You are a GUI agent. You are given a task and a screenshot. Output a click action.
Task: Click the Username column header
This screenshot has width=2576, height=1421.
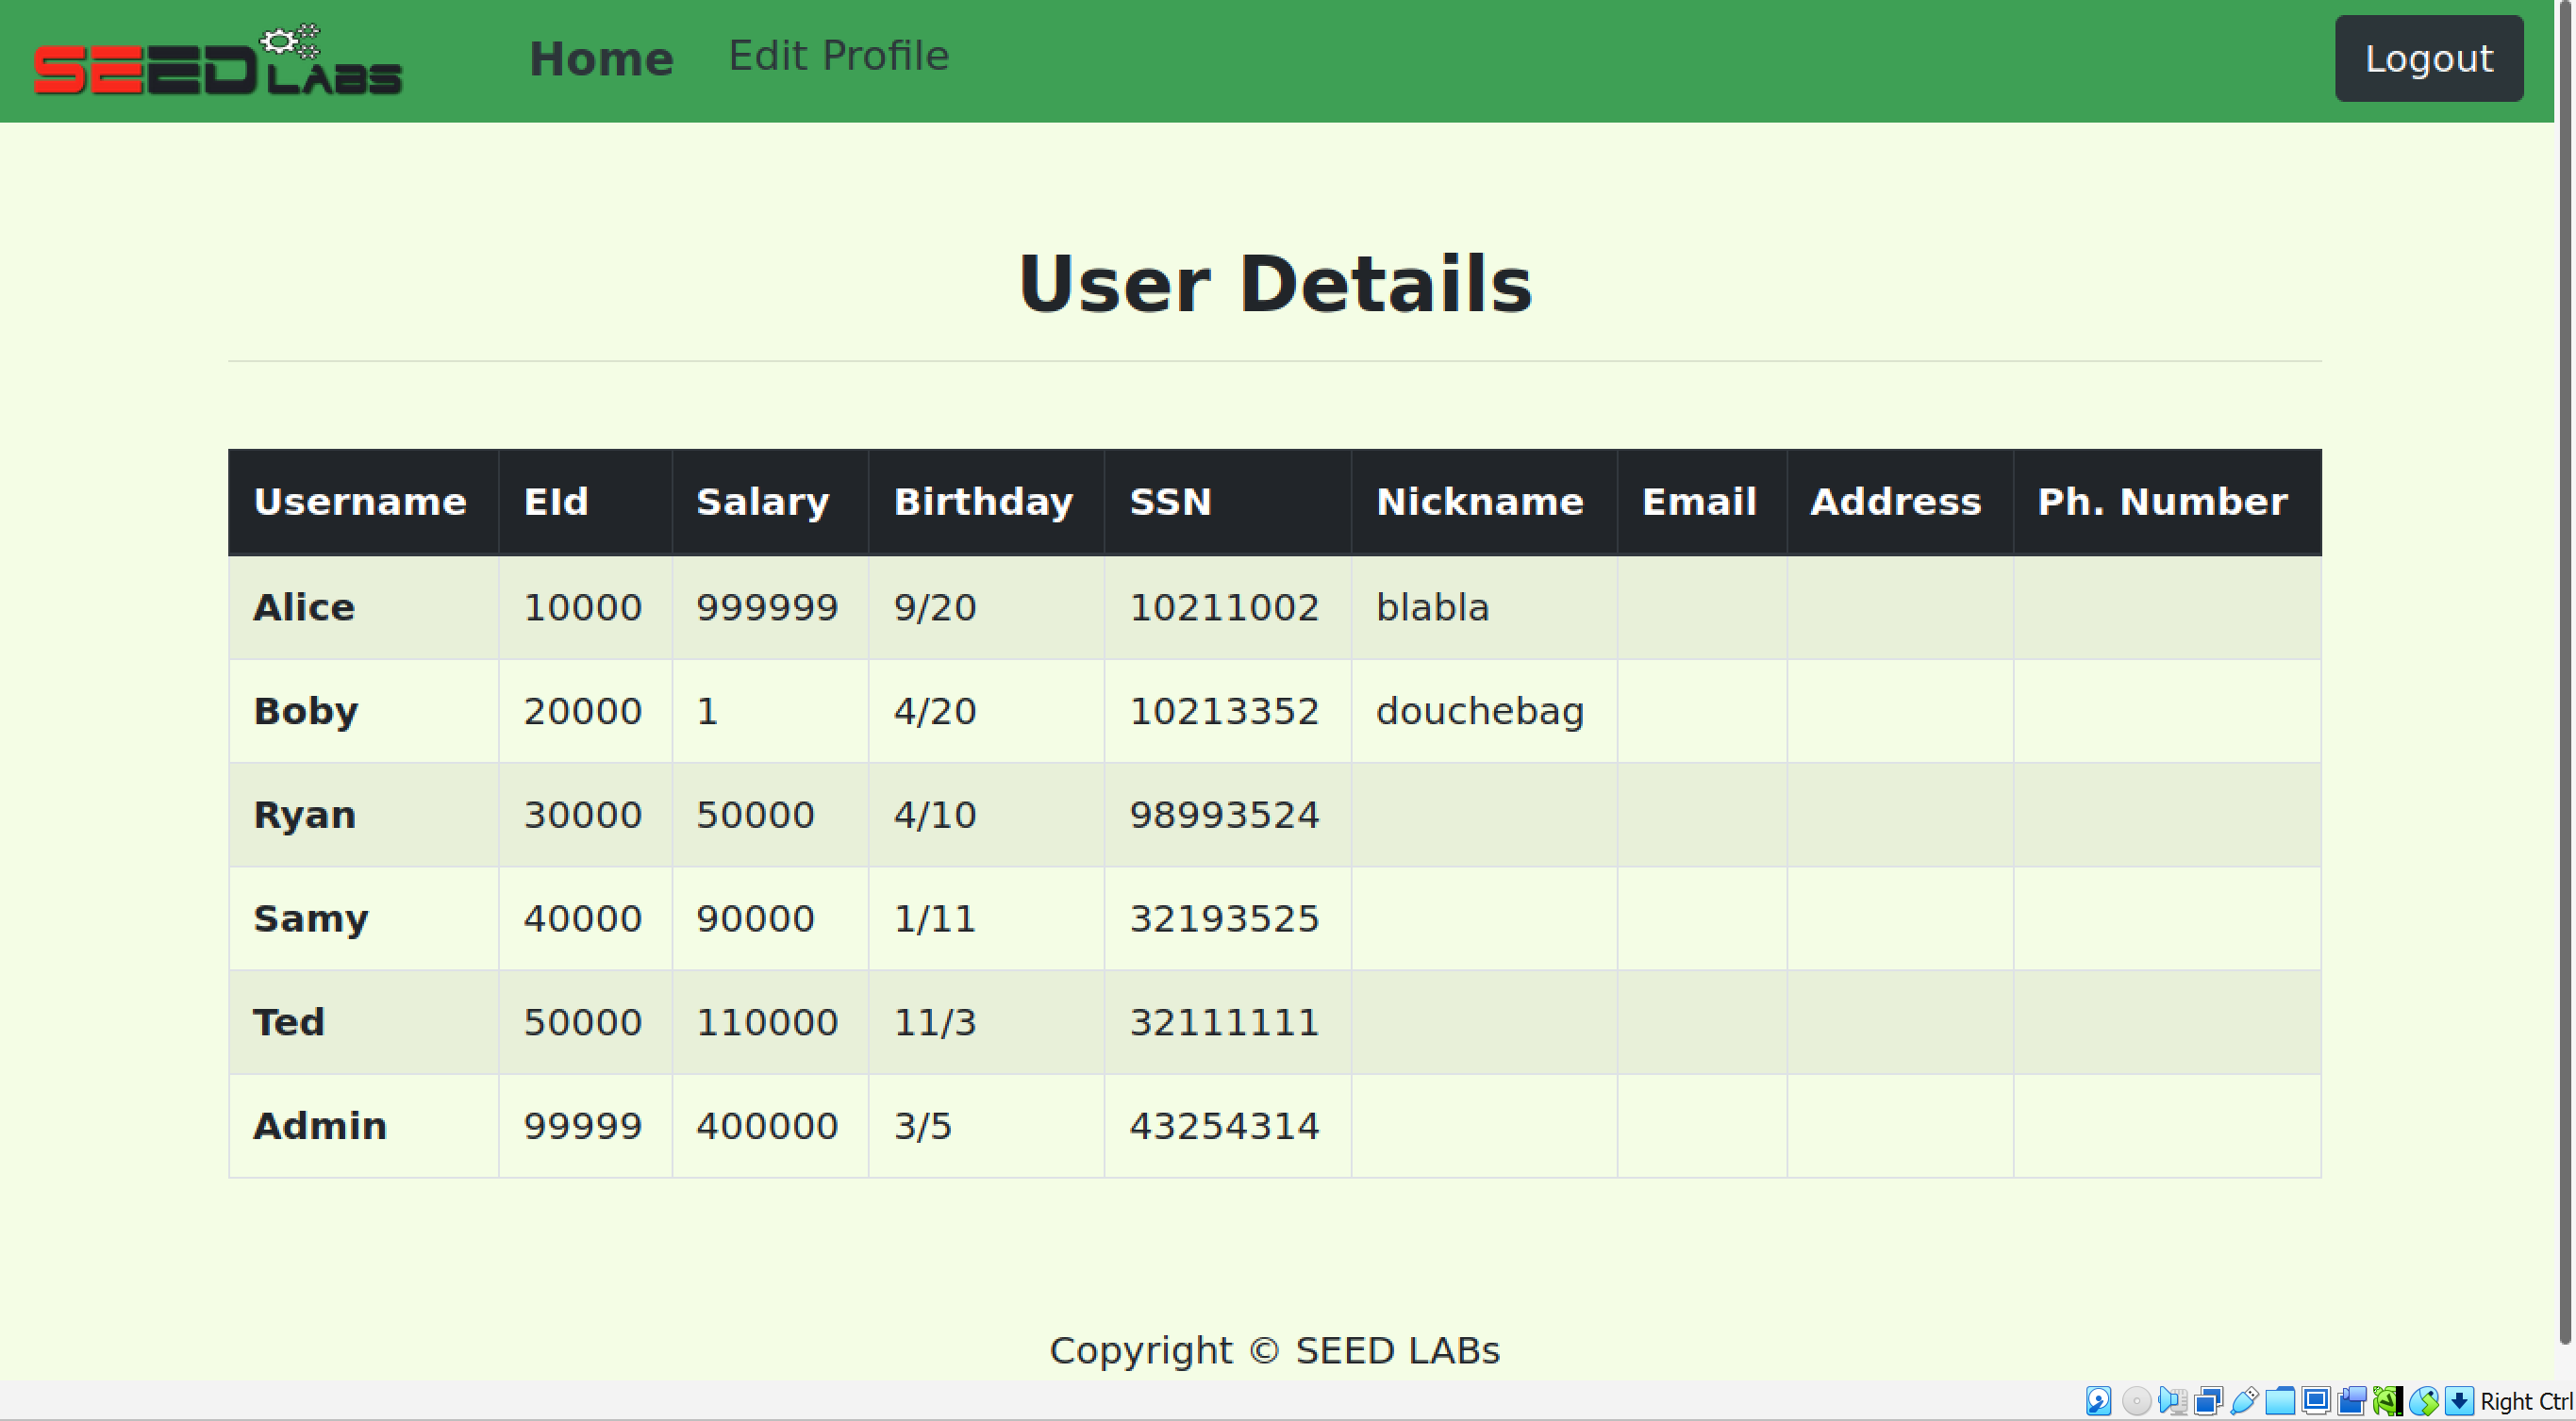point(360,502)
